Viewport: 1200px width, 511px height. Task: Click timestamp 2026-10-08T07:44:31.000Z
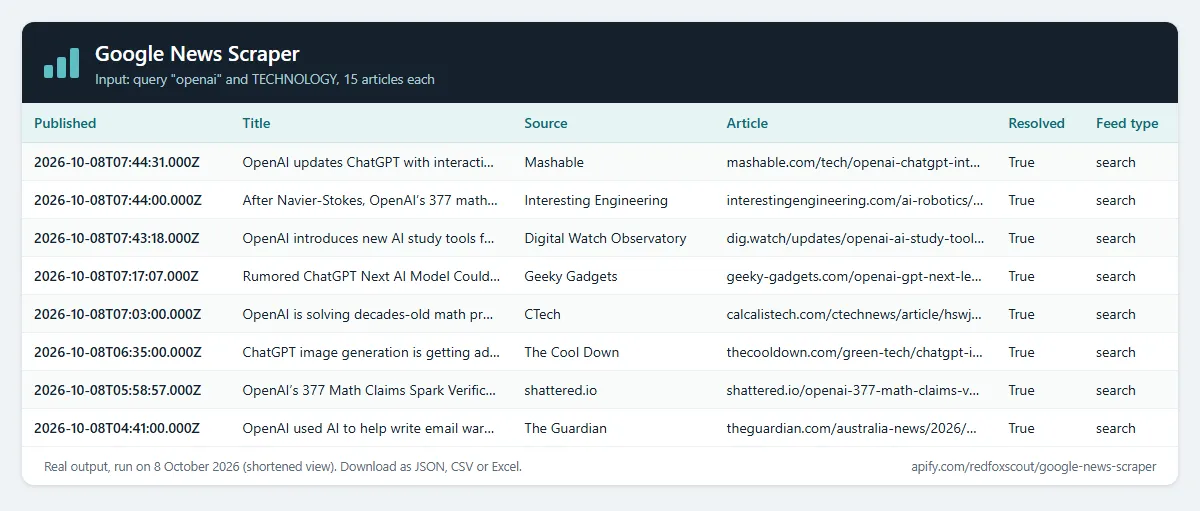coord(117,162)
